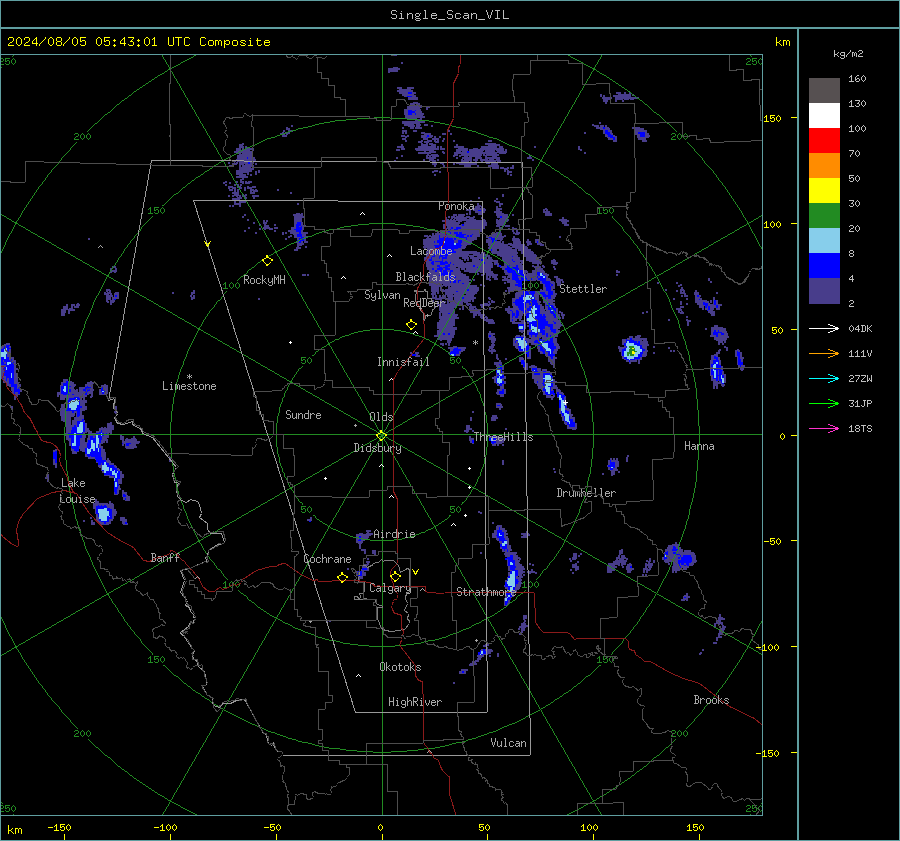The height and width of the screenshot is (841, 900).
Task: Pick the orange 50-70 legend swatch
Action: click(824, 165)
